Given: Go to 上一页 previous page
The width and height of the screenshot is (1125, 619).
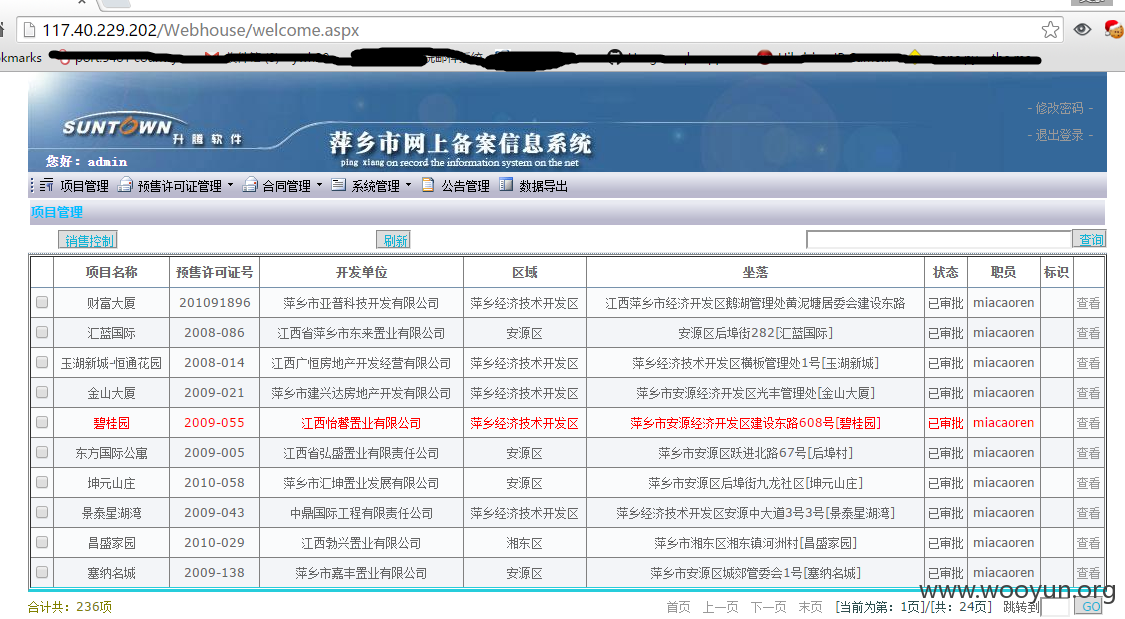Looking at the screenshot, I should click(x=720, y=608).
